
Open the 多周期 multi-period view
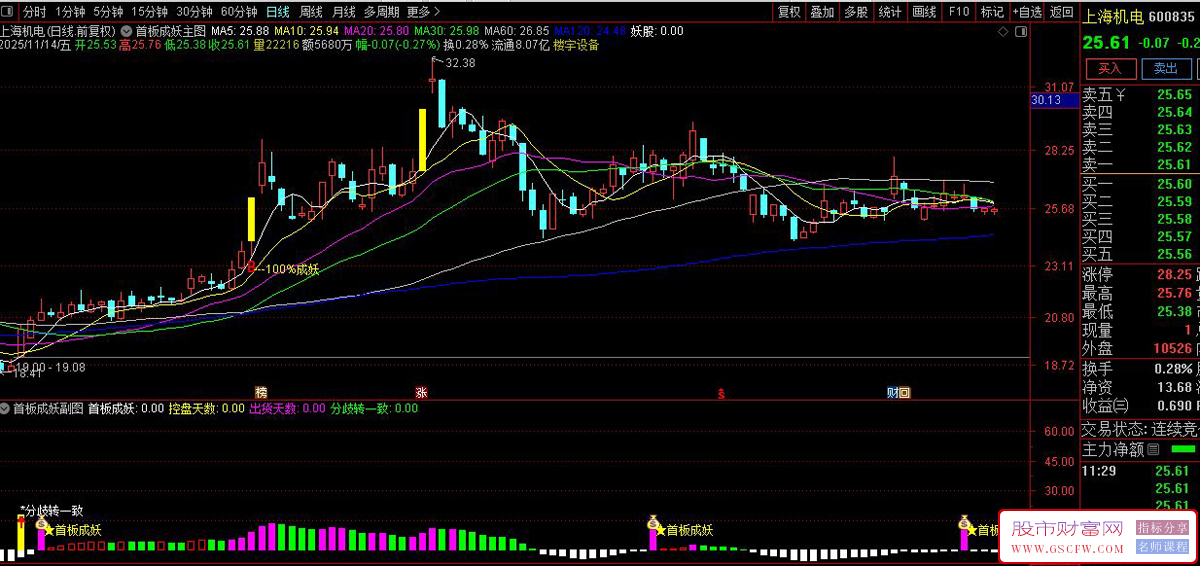coord(381,12)
